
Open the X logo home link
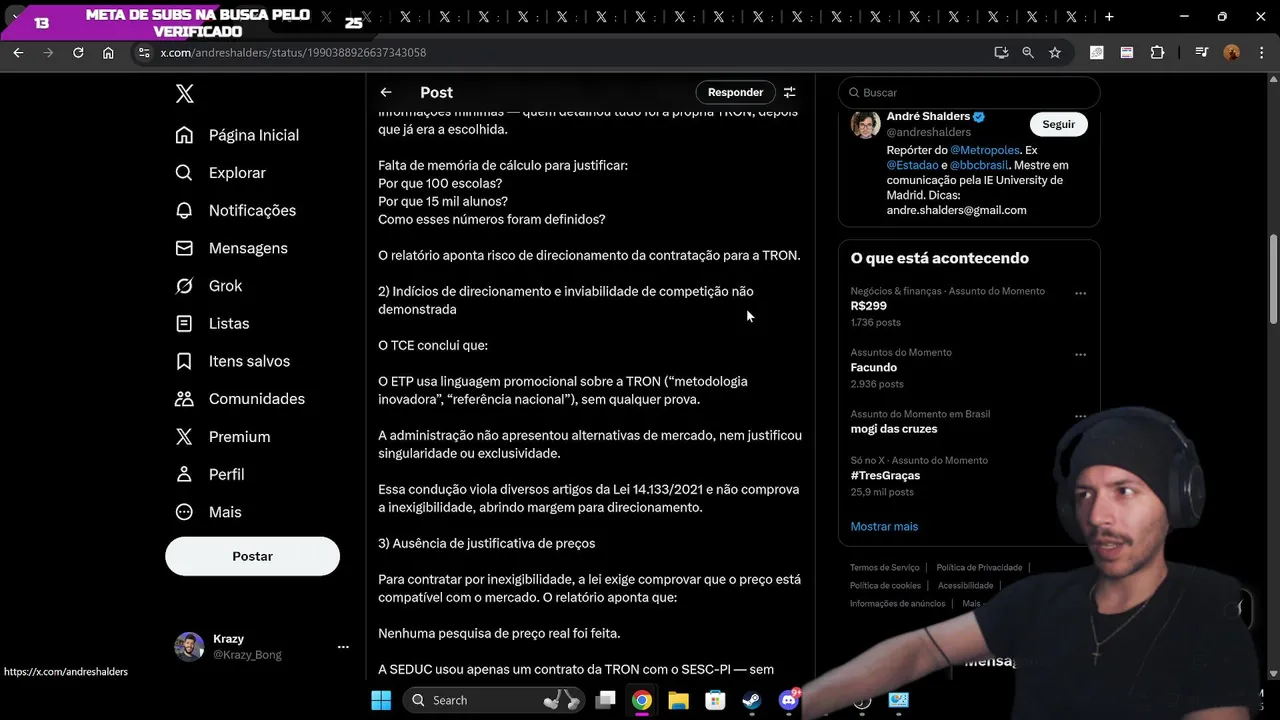point(184,94)
